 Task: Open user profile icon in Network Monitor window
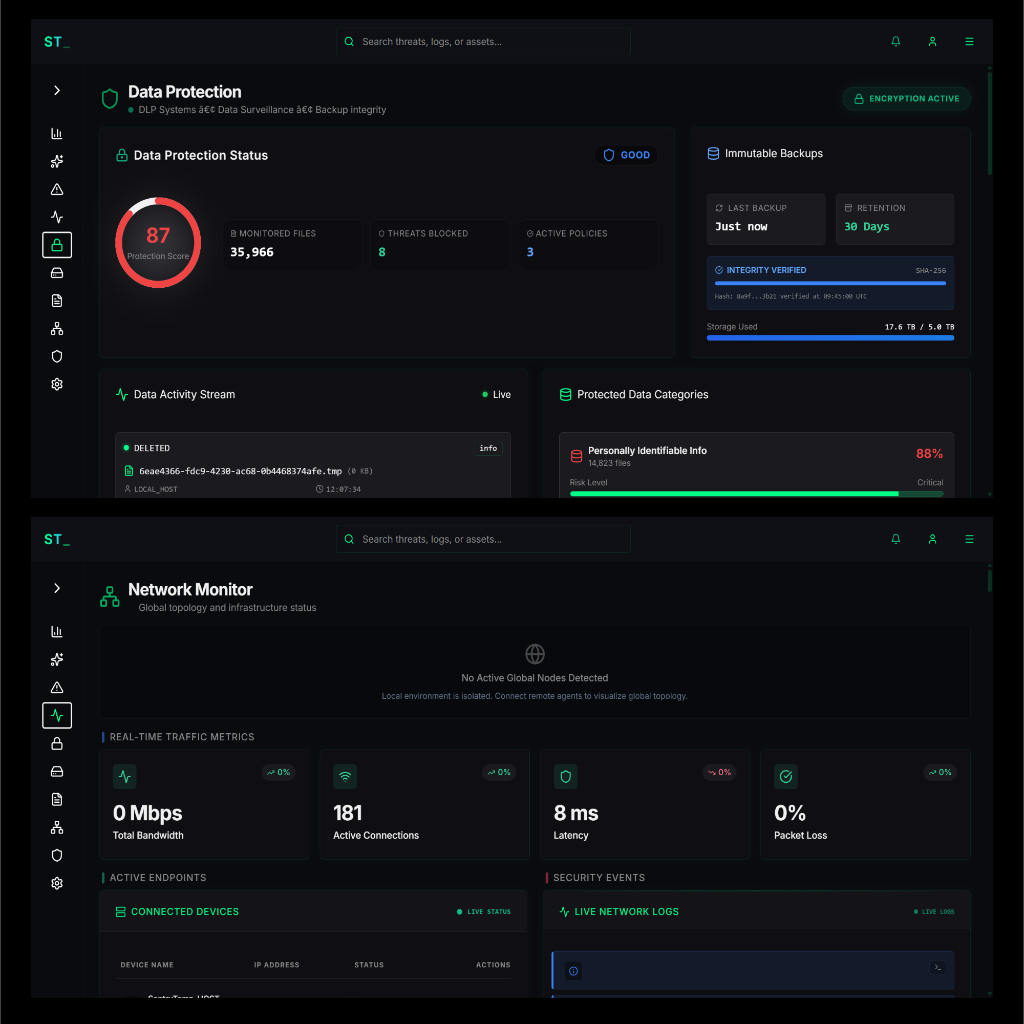click(x=933, y=539)
